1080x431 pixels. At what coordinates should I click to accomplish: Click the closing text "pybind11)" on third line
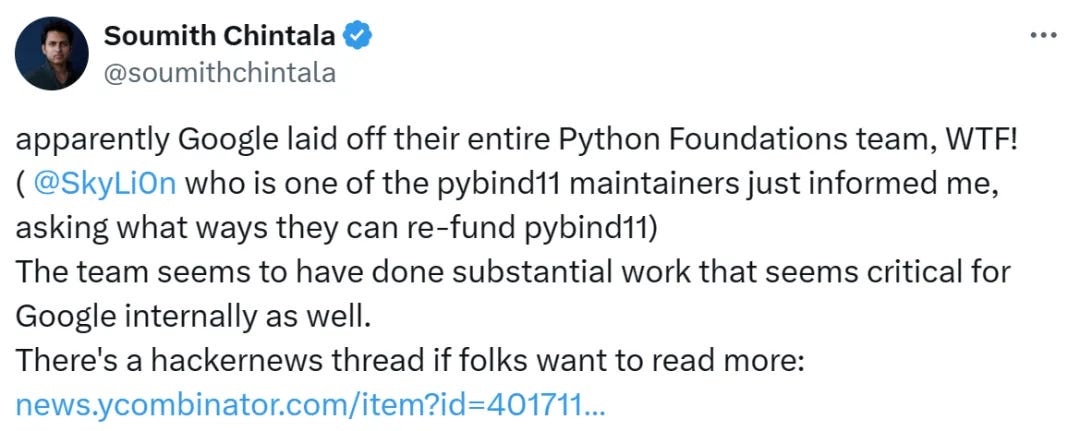tap(591, 229)
